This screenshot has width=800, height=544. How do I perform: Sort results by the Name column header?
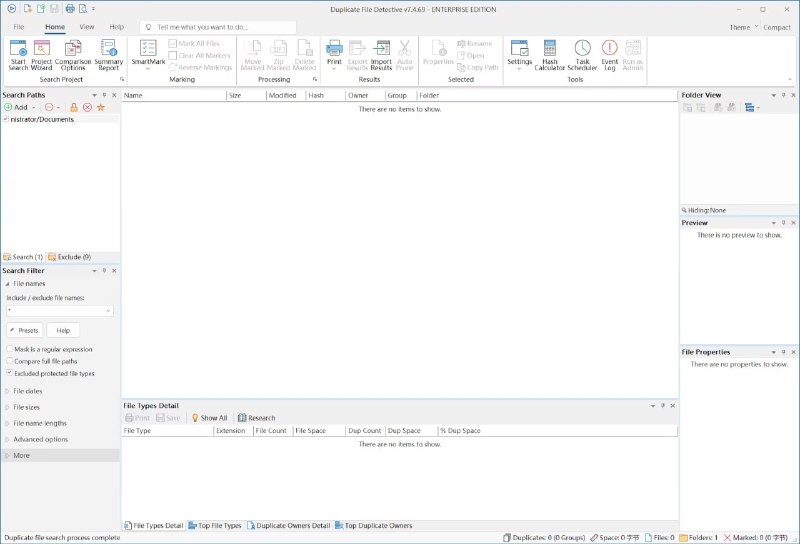(x=173, y=95)
